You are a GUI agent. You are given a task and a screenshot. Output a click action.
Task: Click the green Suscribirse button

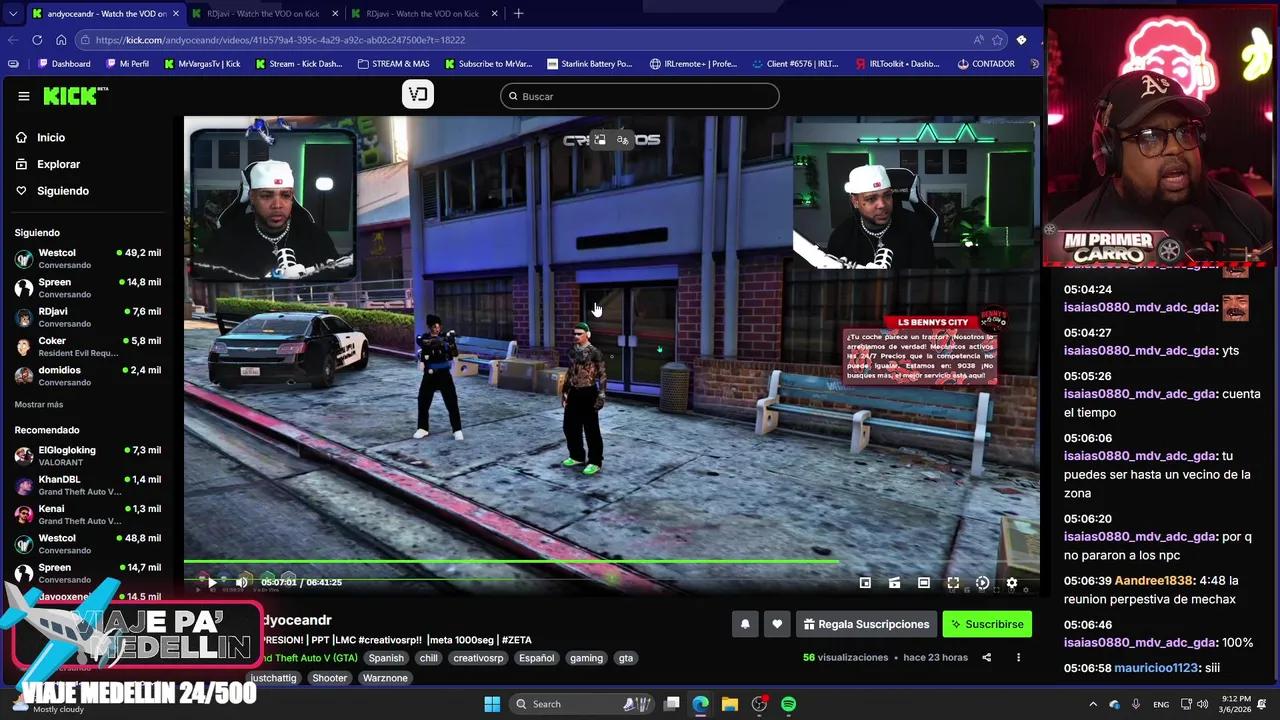pyautogui.click(x=987, y=624)
